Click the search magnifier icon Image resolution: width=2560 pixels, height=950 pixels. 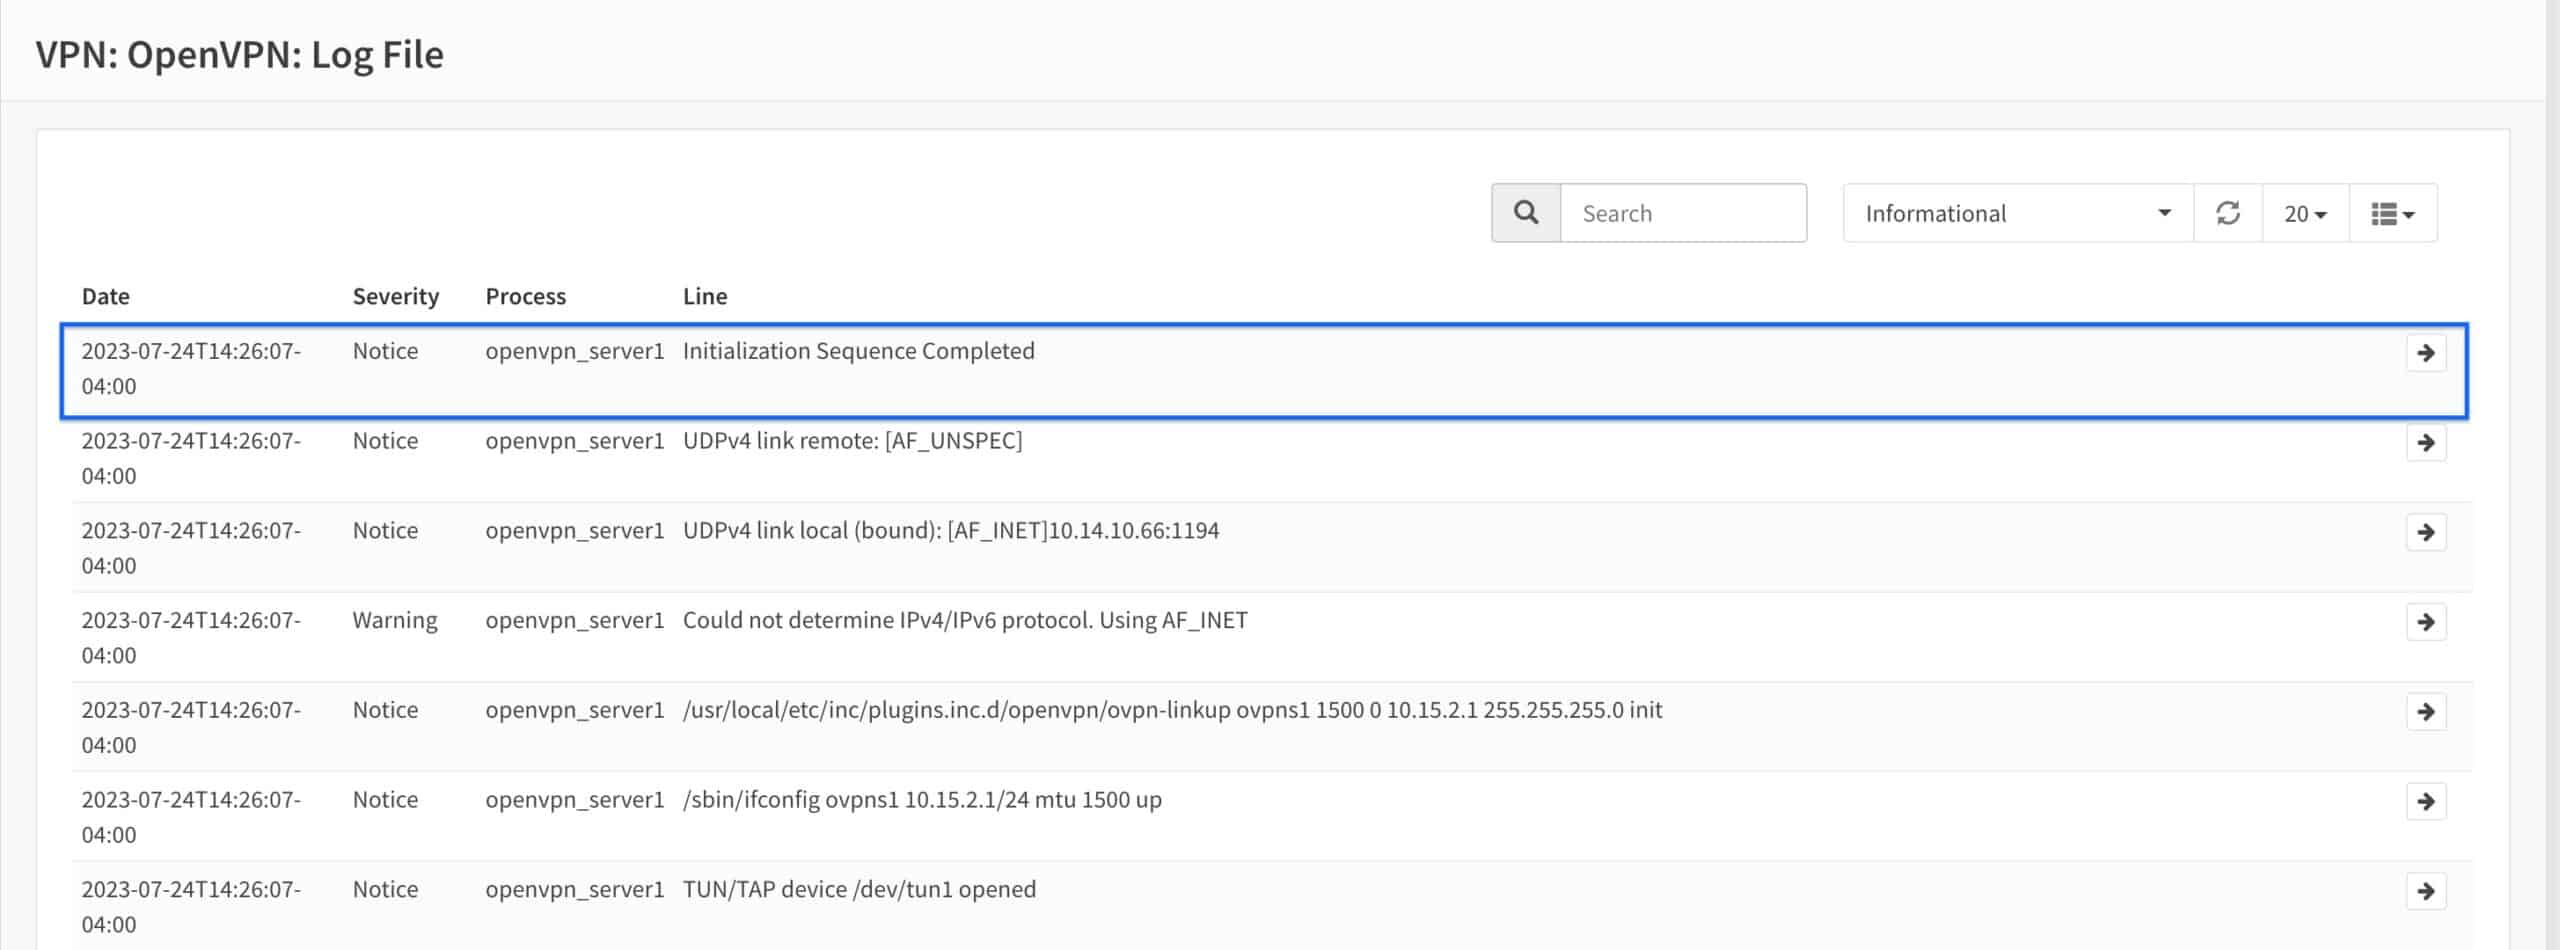1524,212
